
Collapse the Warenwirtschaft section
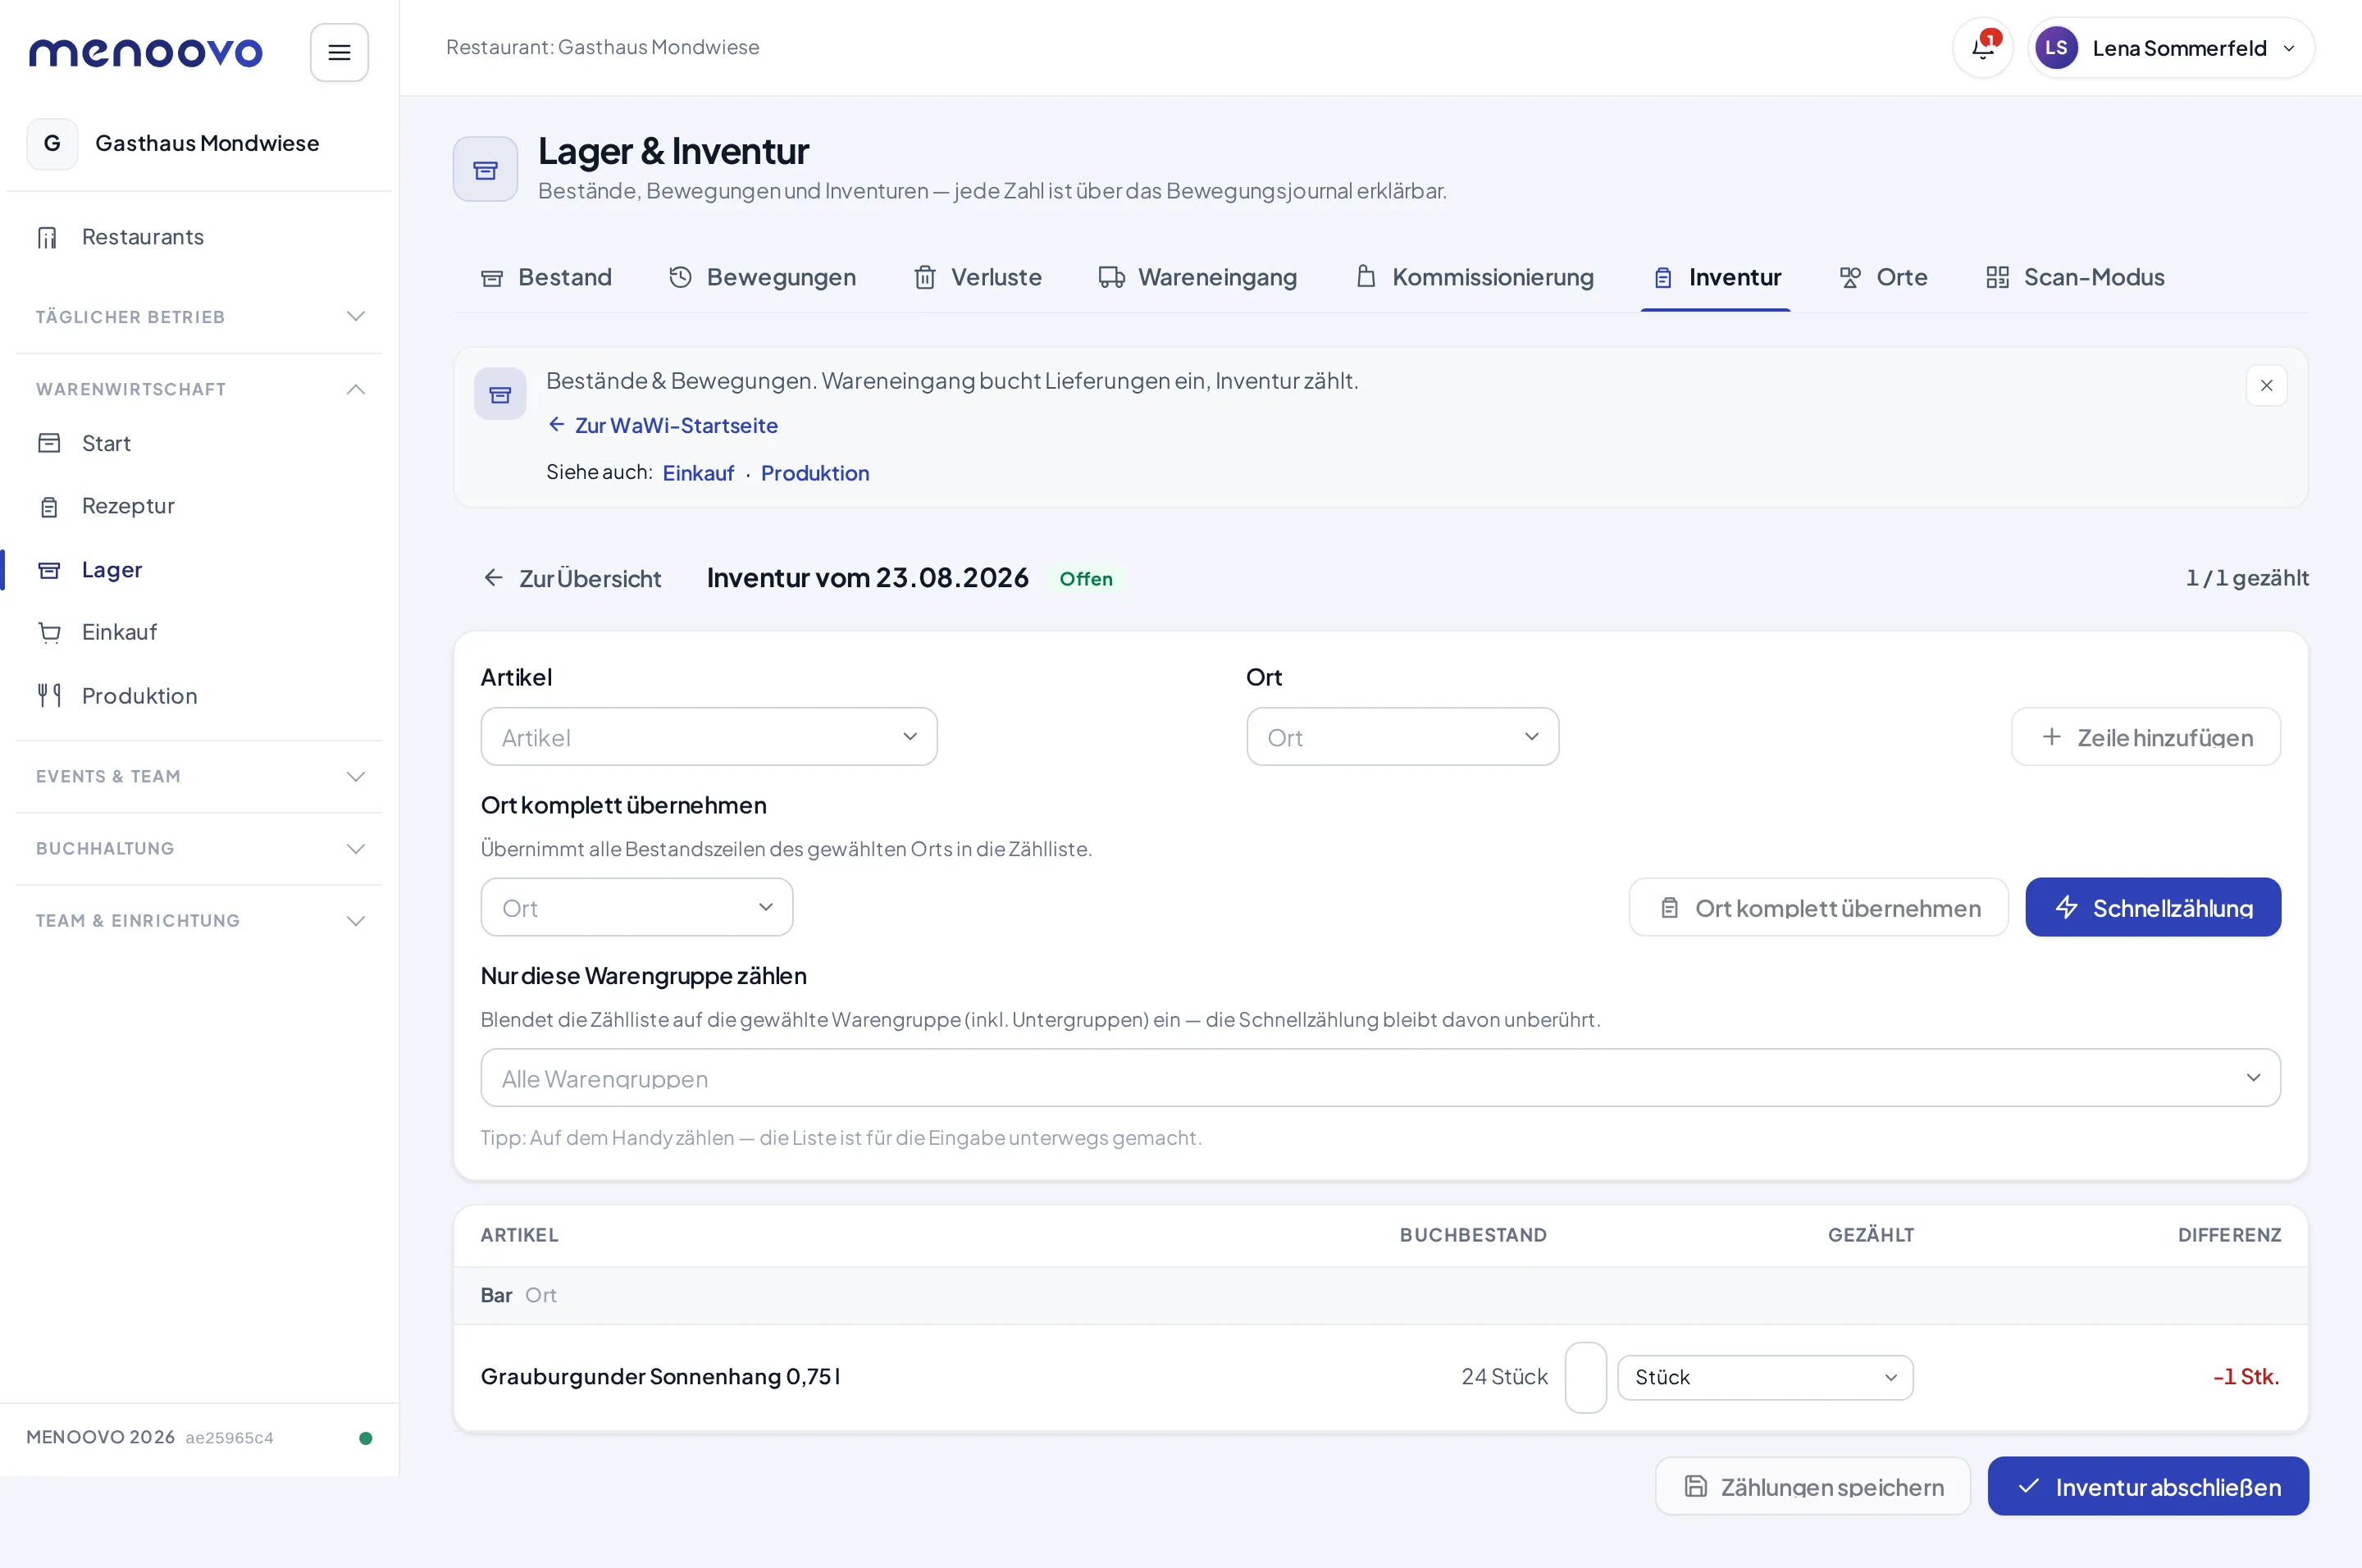tap(199, 389)
